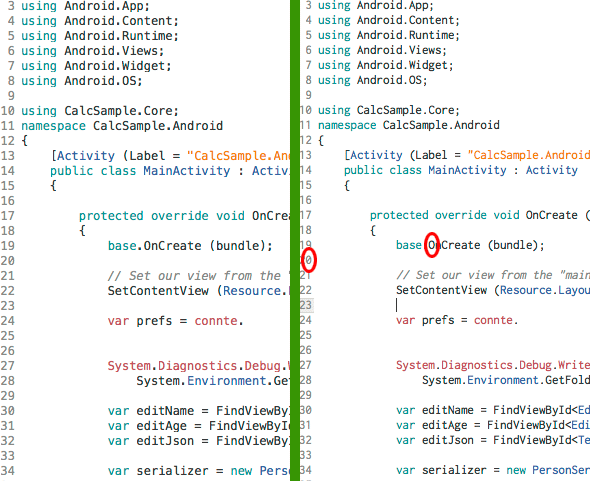Image resolution: width=590 pixels, height=481 pixels.
Task: Click highlighted line number 23 in right gutter
Action: coord(306,305)
